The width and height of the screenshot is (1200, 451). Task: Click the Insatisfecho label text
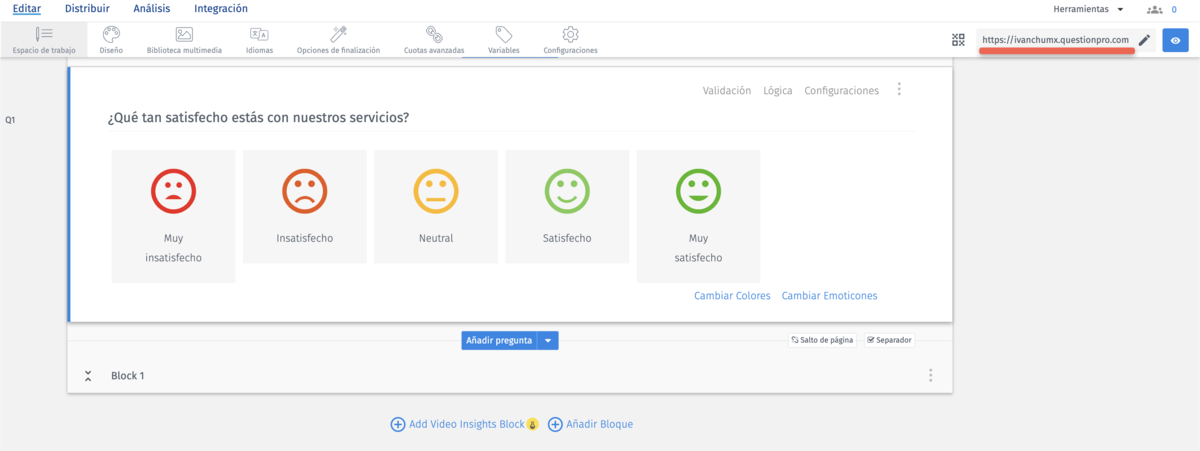(x=304, y=238)
